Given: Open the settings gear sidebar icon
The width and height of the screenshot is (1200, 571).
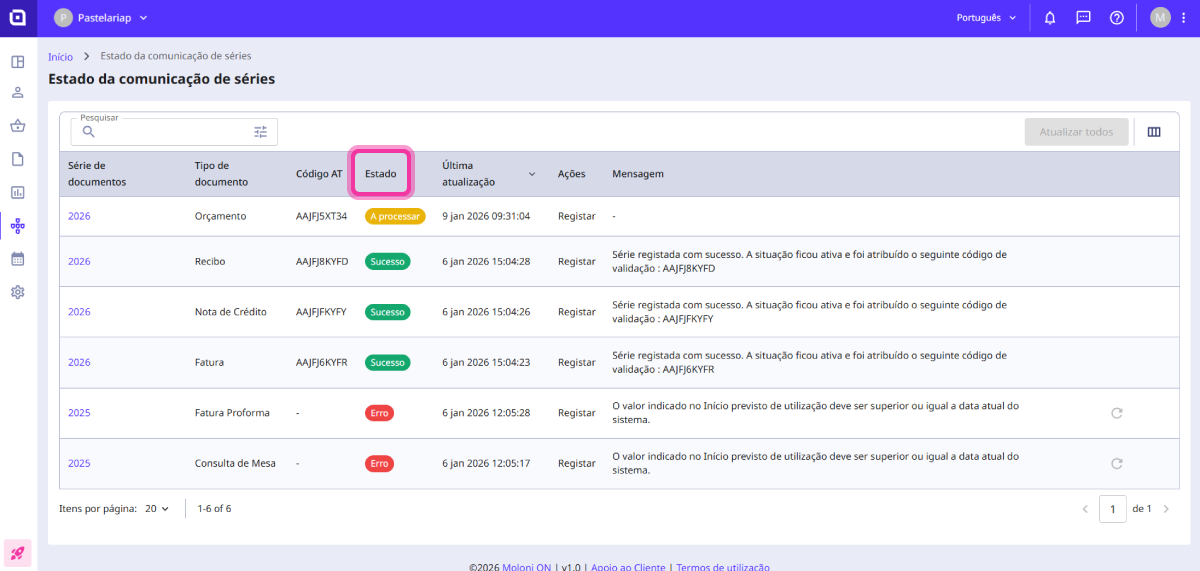Looking at the screenshot, I should [x=18, y=292].
